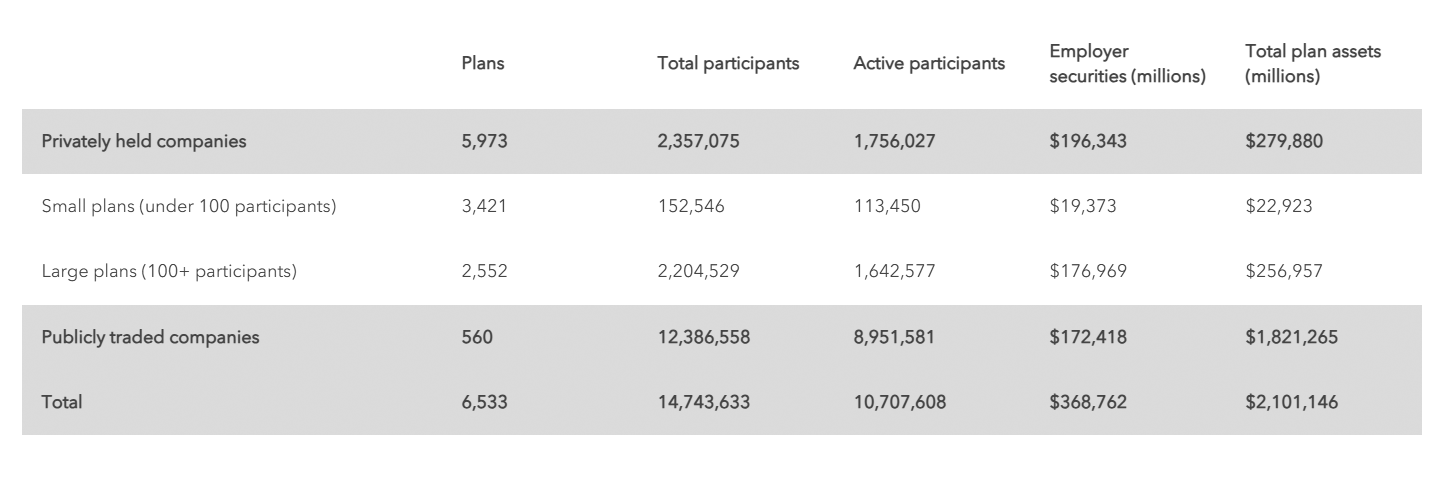Click the $172,418 employer securities cell

(x=1088, y=337)
